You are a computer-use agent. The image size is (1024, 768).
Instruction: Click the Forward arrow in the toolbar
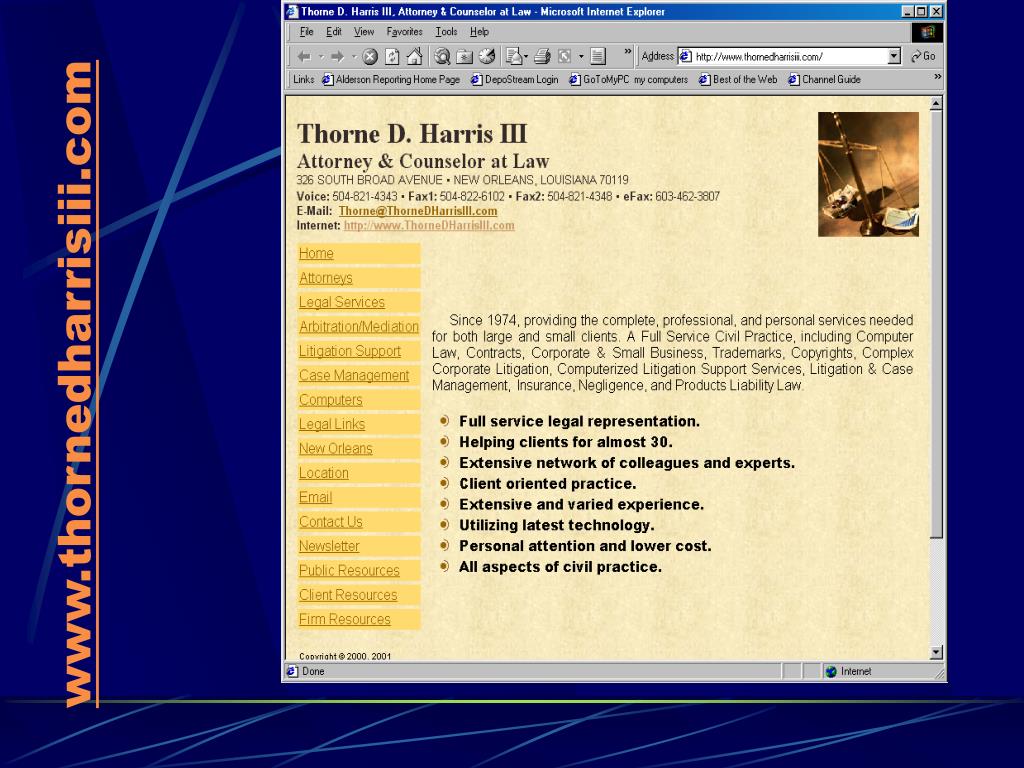point(337,57)
